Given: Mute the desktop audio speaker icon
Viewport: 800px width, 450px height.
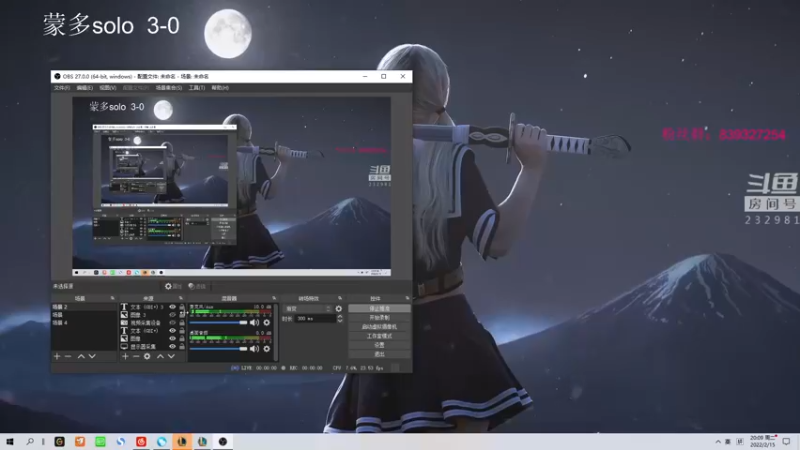Looking at the screenshot, I should (254, 348).
